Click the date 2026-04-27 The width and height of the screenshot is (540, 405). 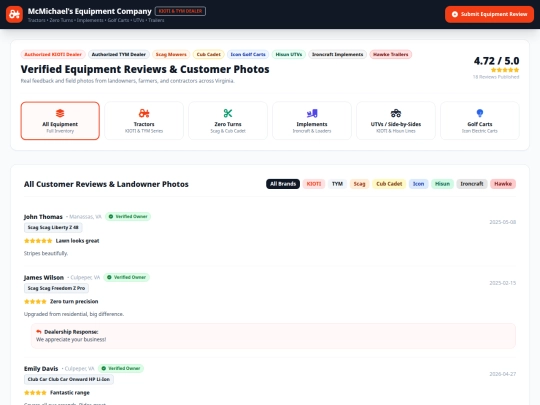pos(502,374)
